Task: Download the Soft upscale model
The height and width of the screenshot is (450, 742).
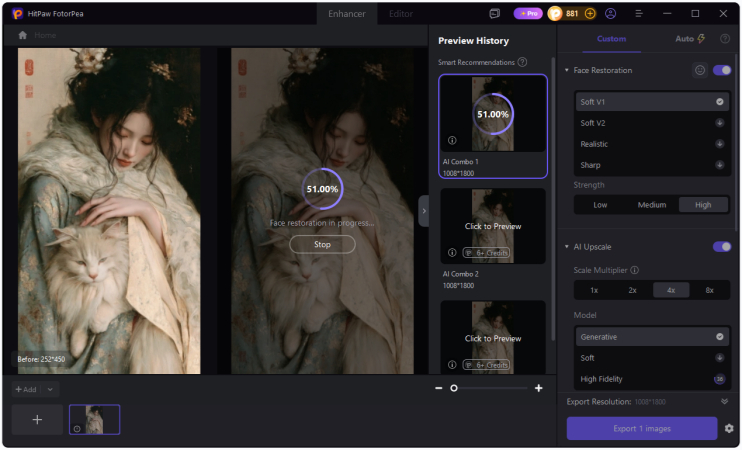Action: coord(719,358)
